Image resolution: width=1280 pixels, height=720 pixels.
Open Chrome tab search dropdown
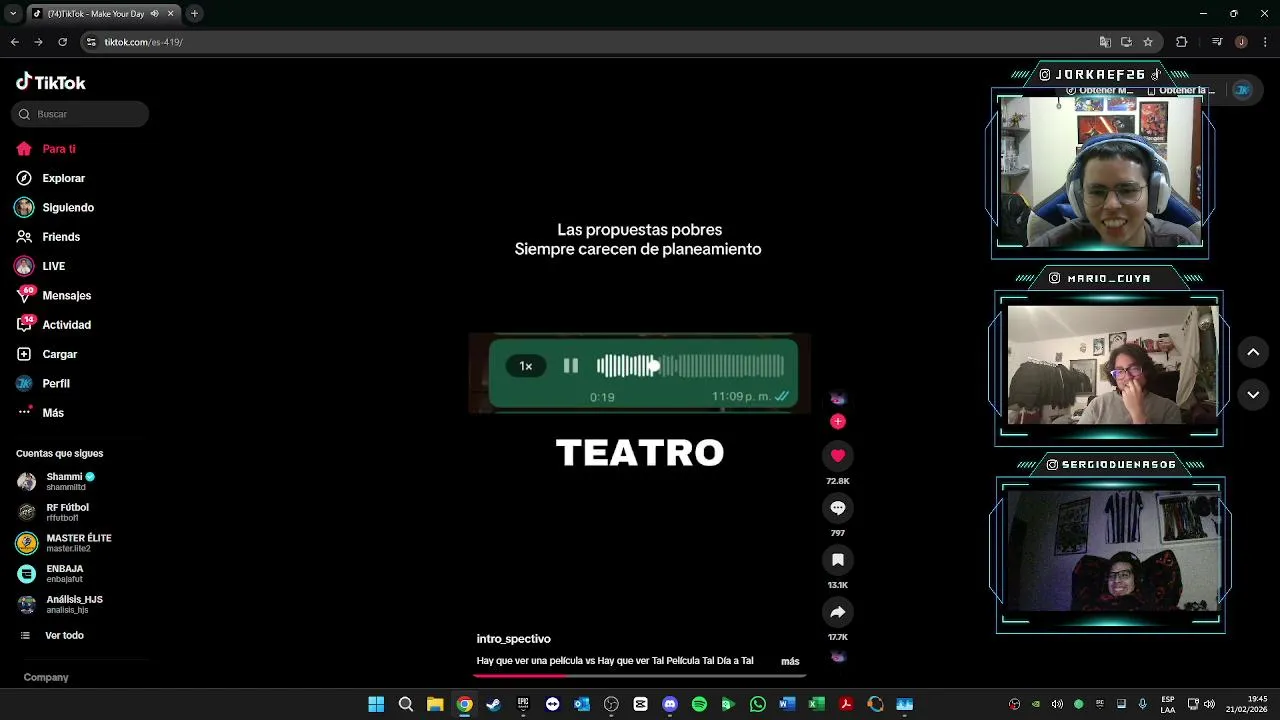point(13,14)
